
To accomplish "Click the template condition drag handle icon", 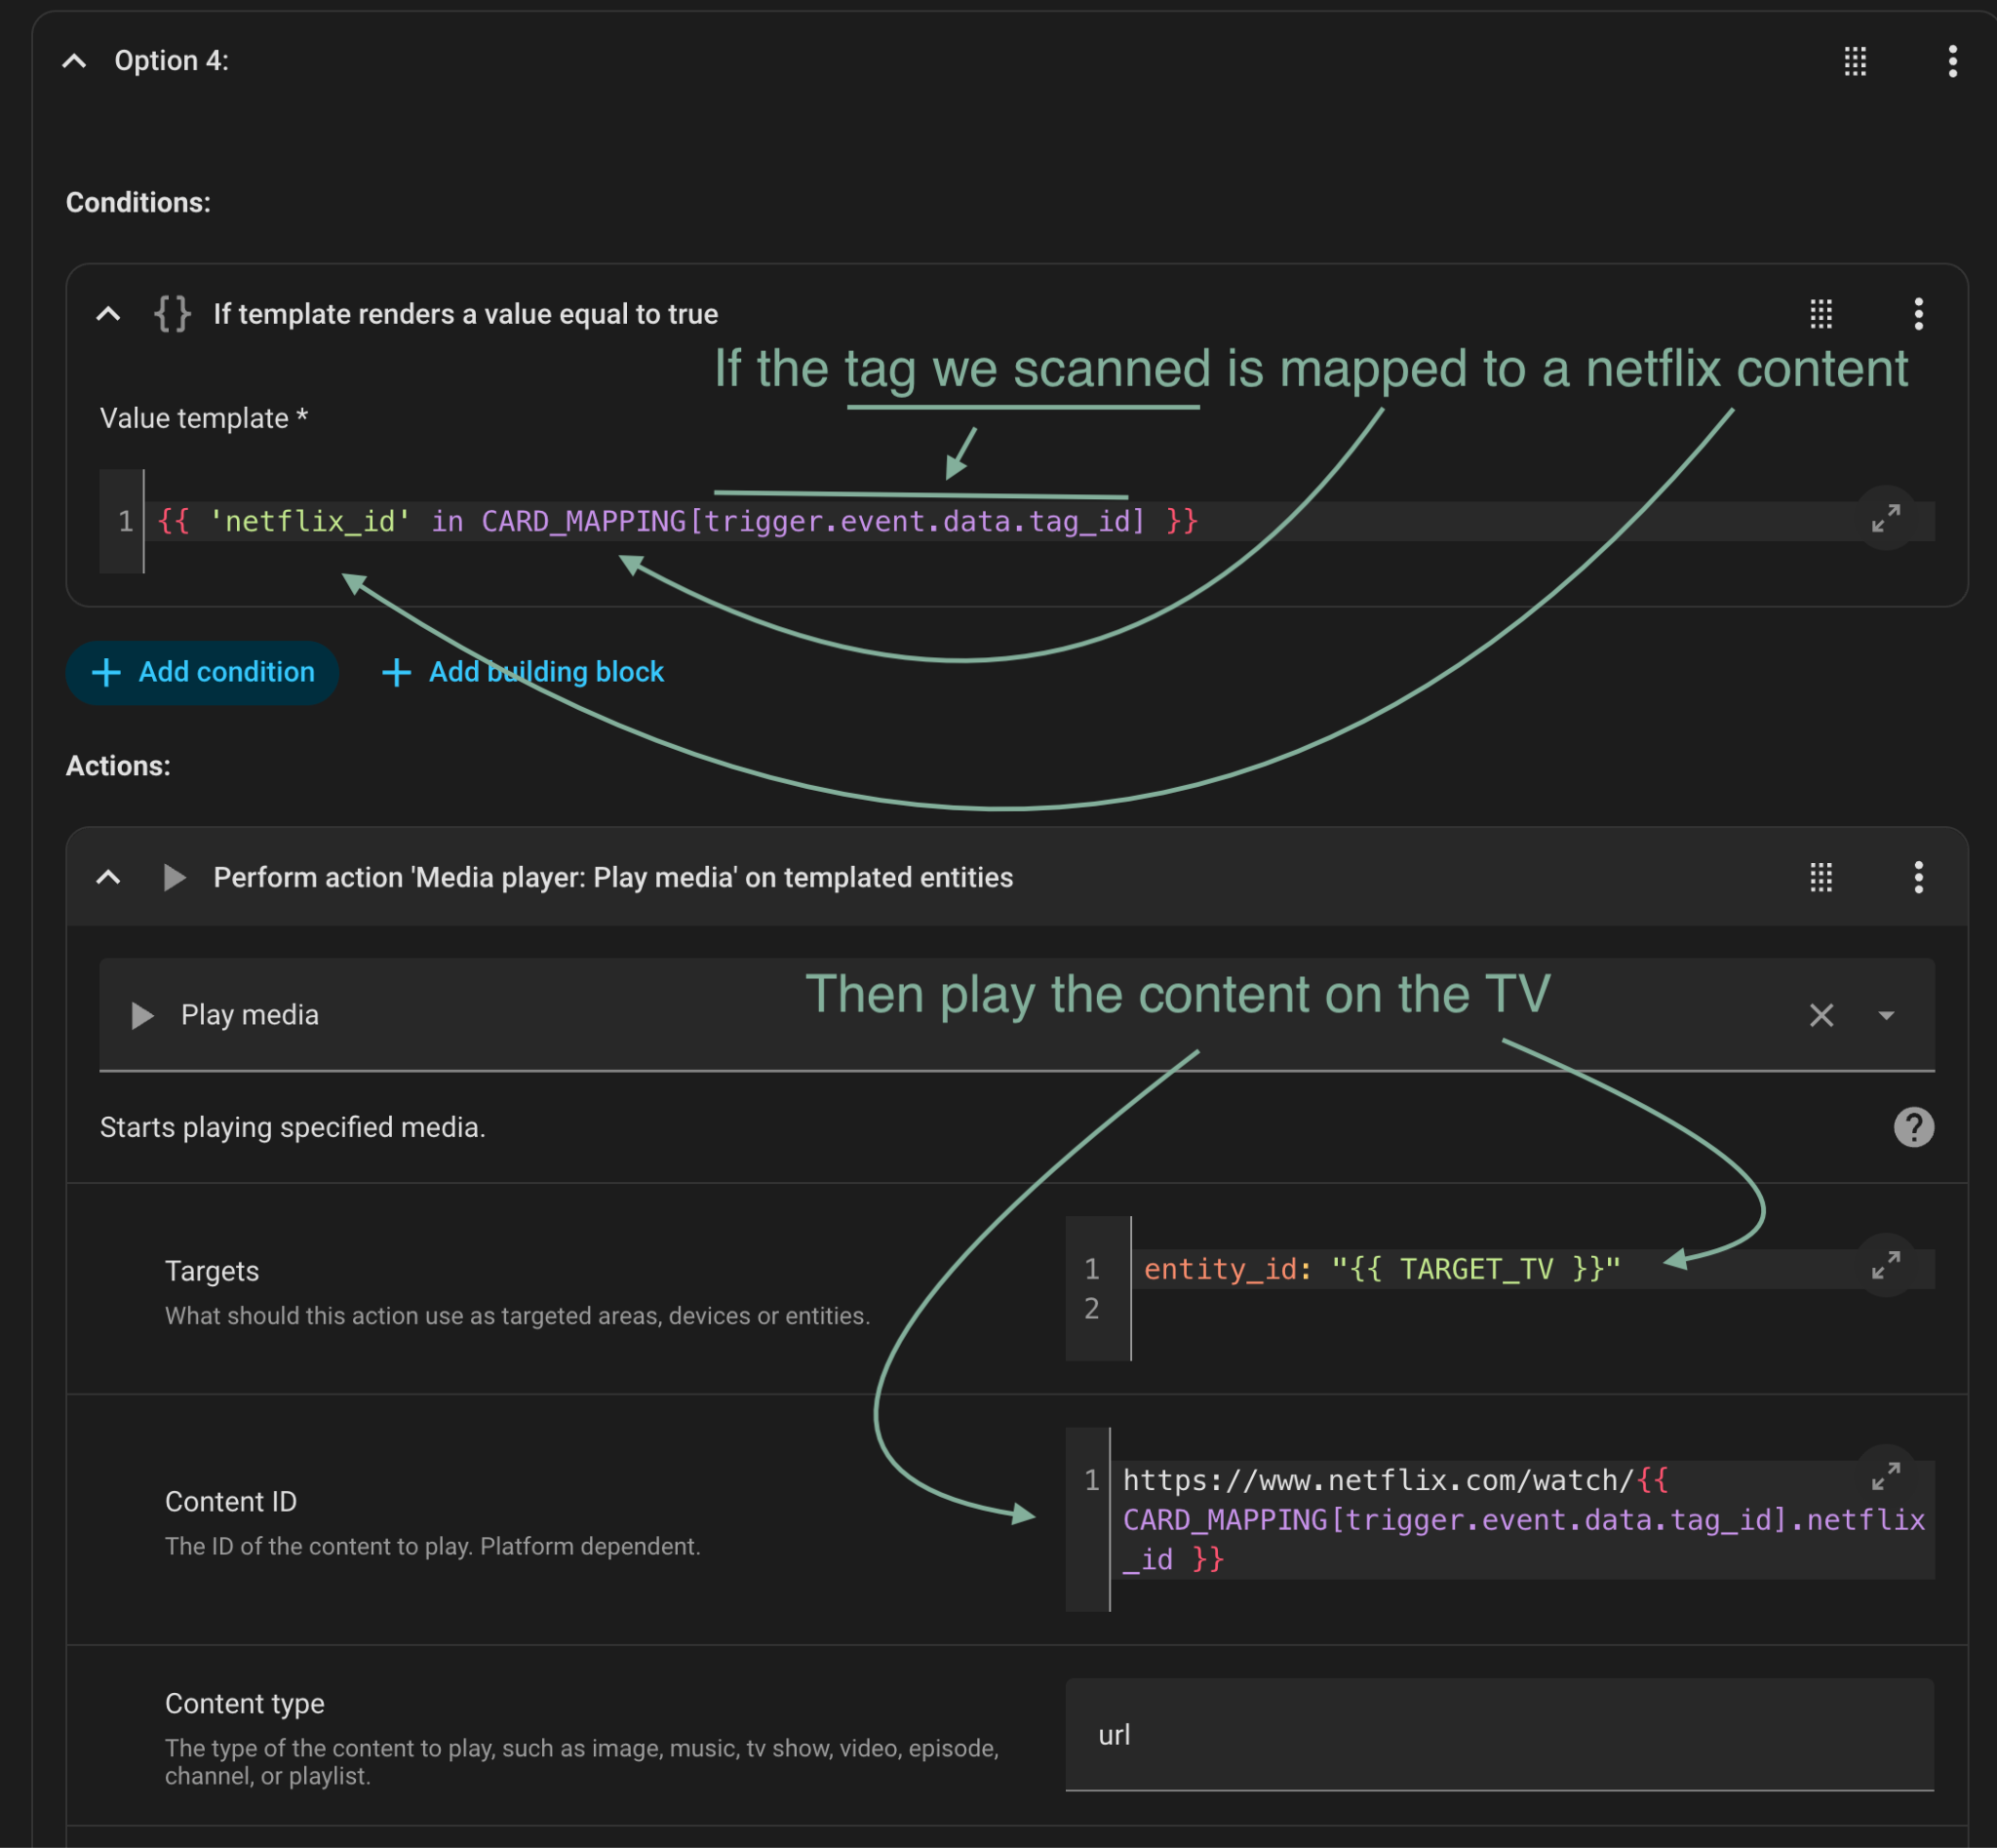I will coord(1821,314).
